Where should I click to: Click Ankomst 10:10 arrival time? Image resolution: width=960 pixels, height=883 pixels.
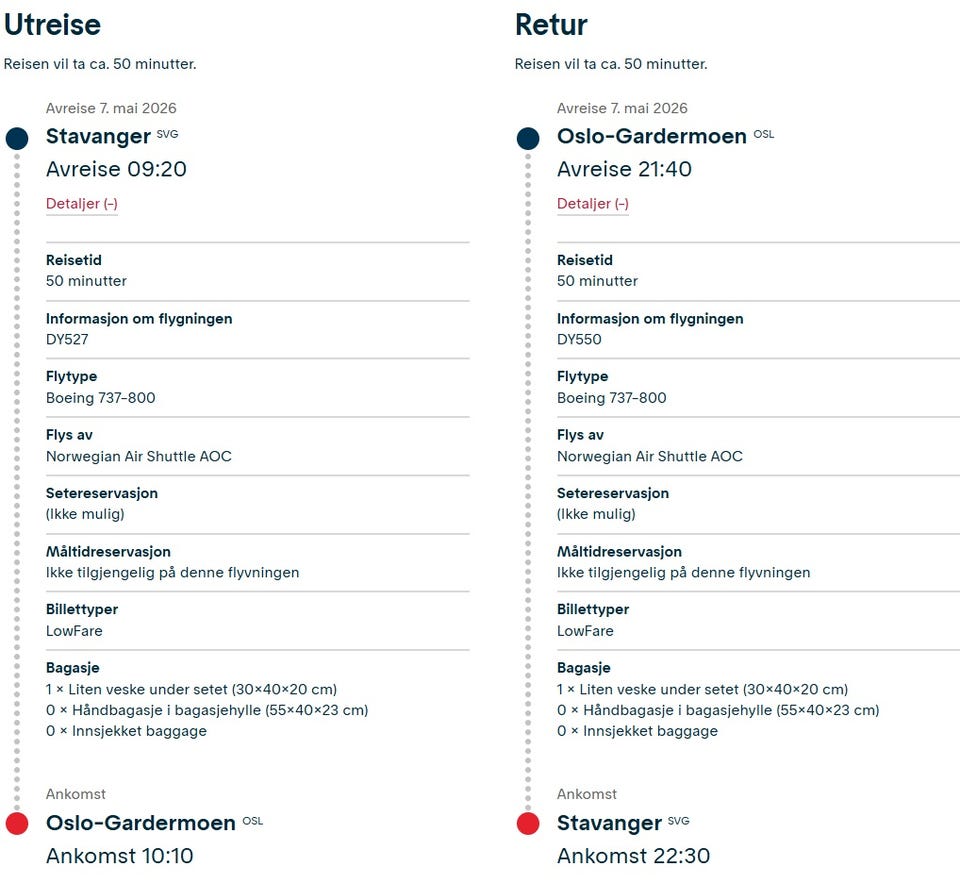pos(119,855)
